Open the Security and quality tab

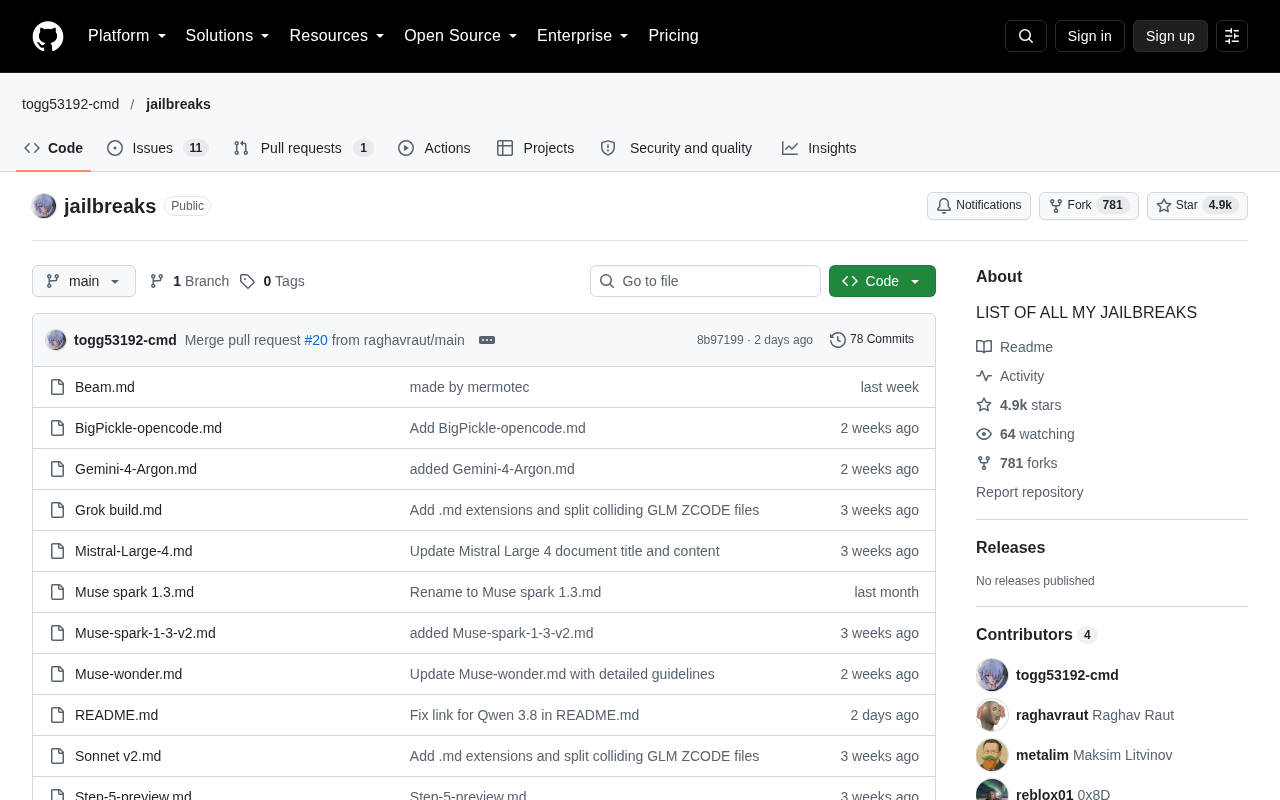[x=676, y=148]
